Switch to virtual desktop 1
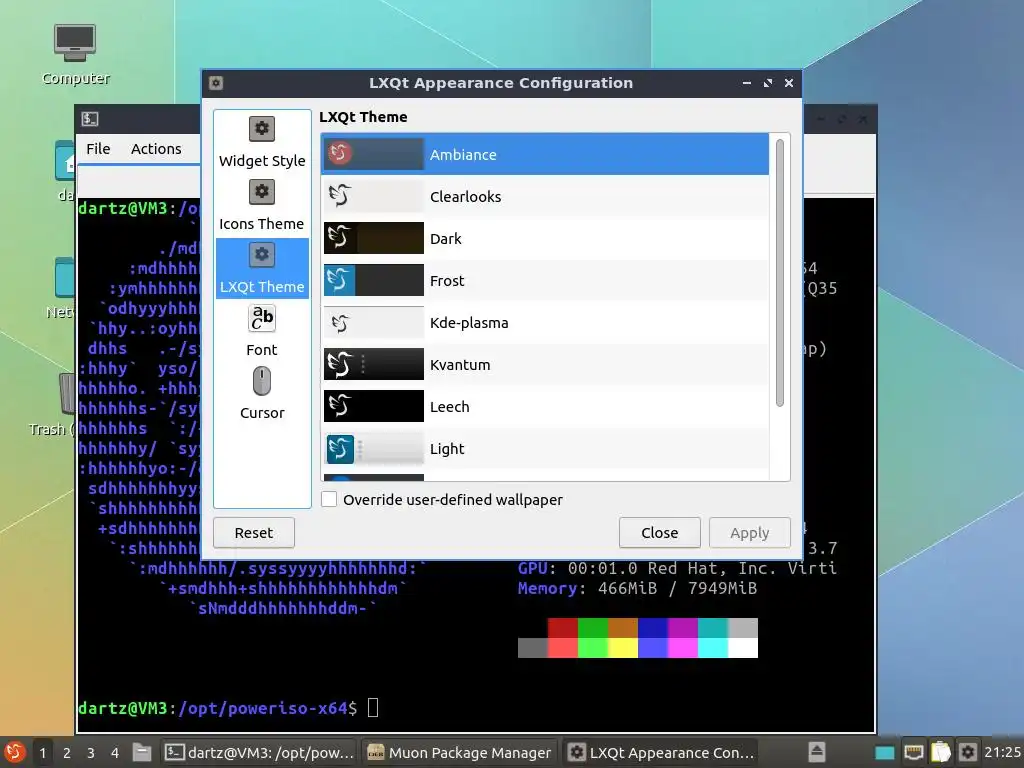The height and width of the screenshot is (768, 1024). tap(43, 753)
